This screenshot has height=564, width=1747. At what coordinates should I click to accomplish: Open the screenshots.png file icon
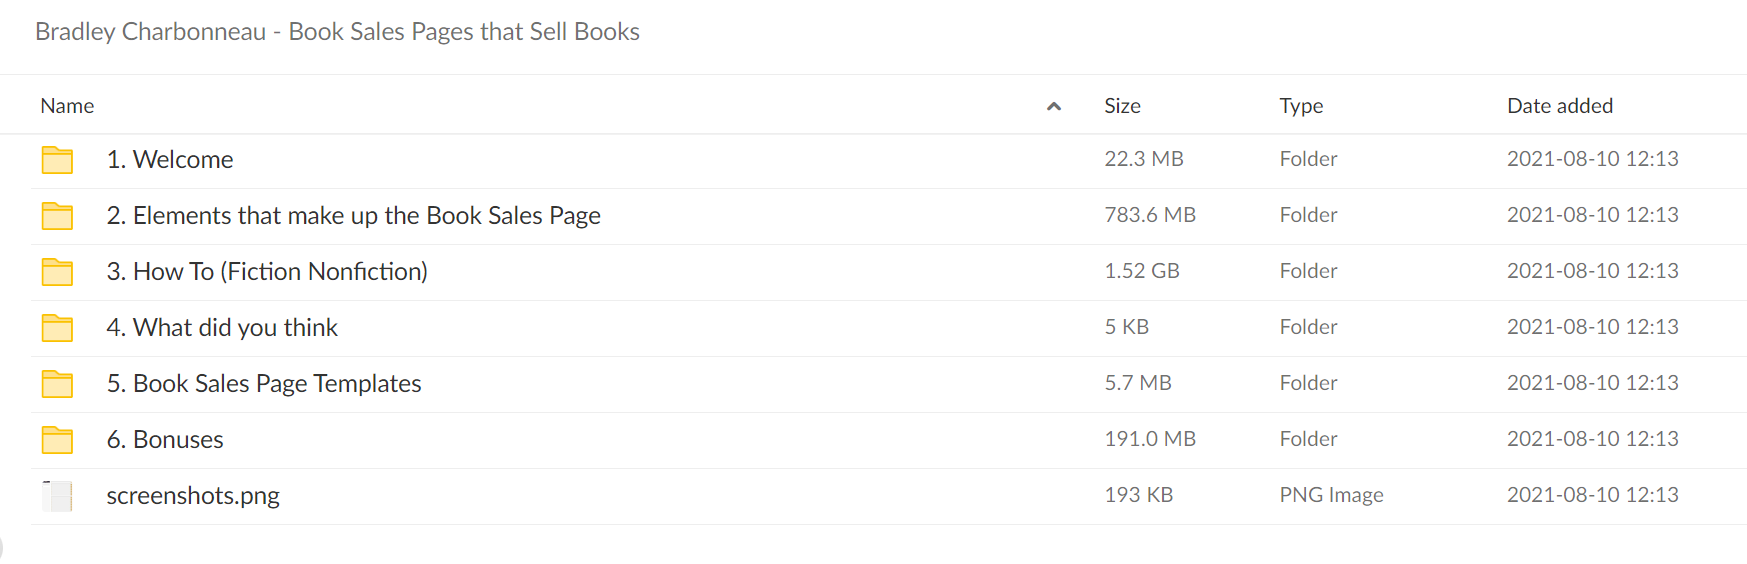[57, 496]
